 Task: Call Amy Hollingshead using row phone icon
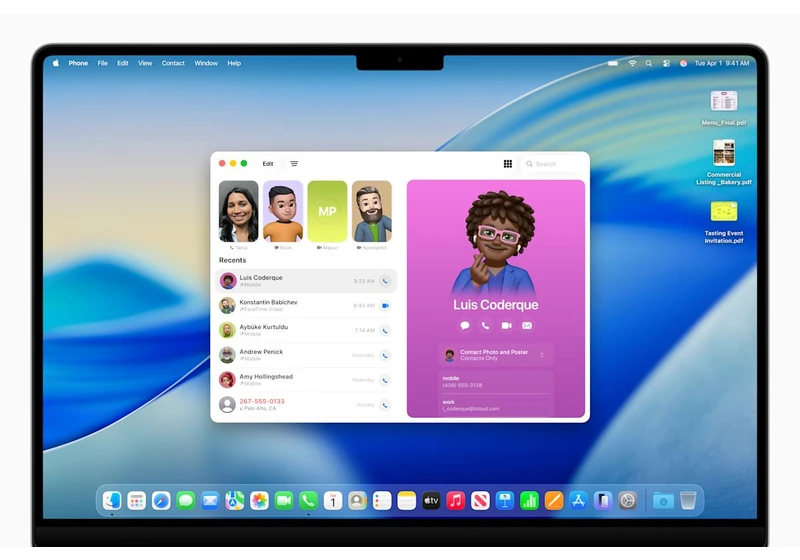tap(385, 380)
